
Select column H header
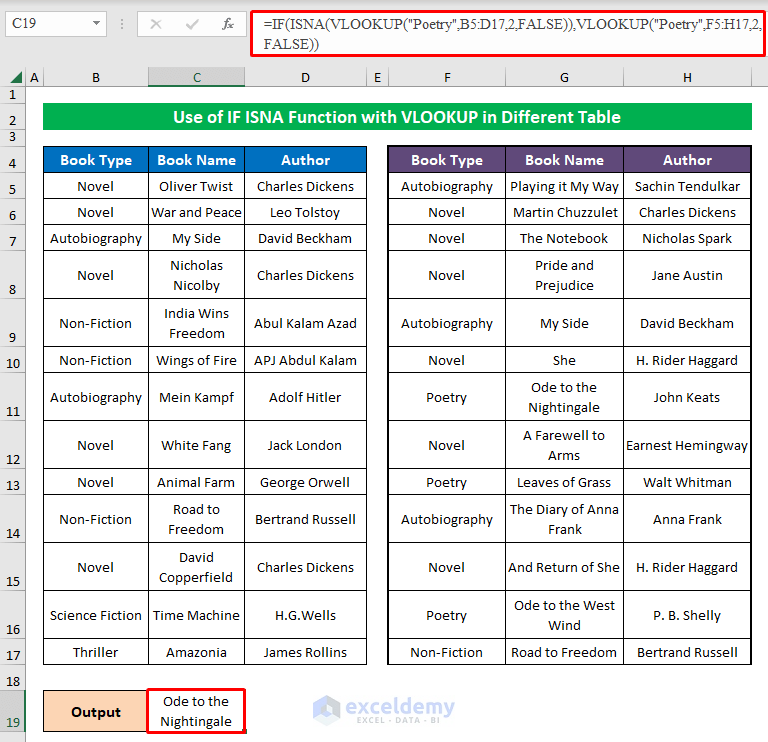click(x=687, y=77)
